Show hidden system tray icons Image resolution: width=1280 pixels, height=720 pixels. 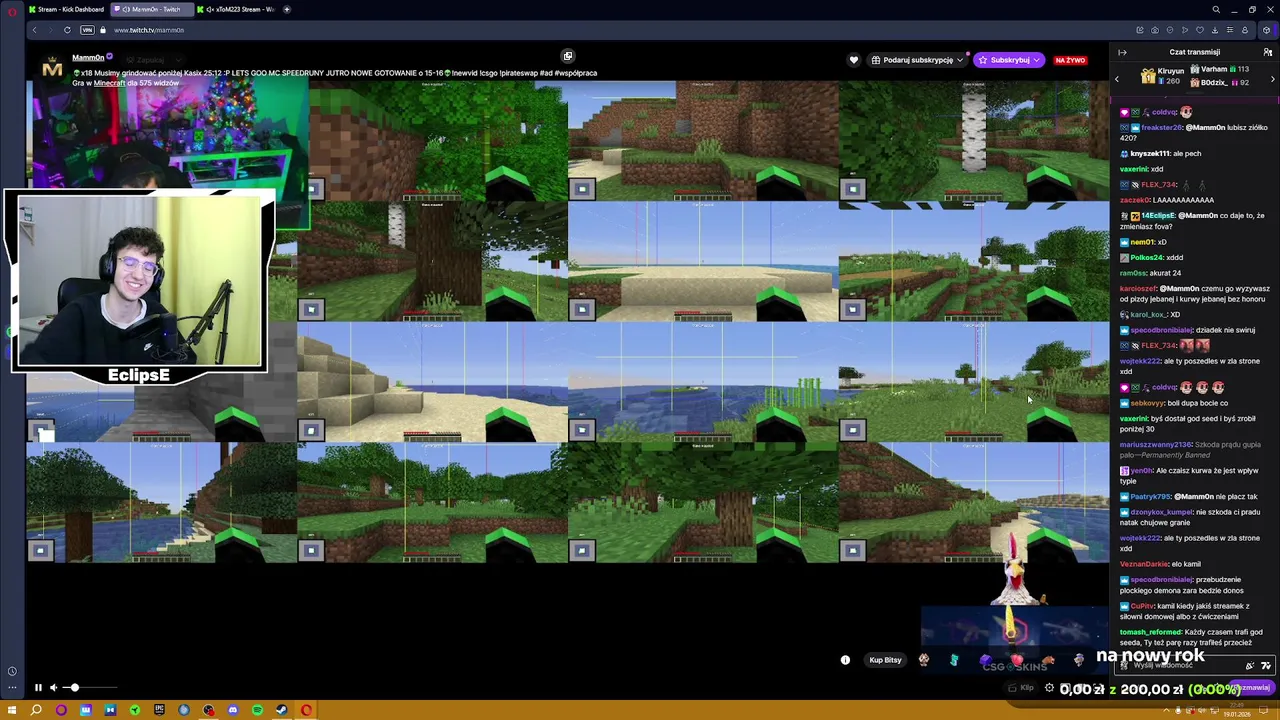point(1166,710)
